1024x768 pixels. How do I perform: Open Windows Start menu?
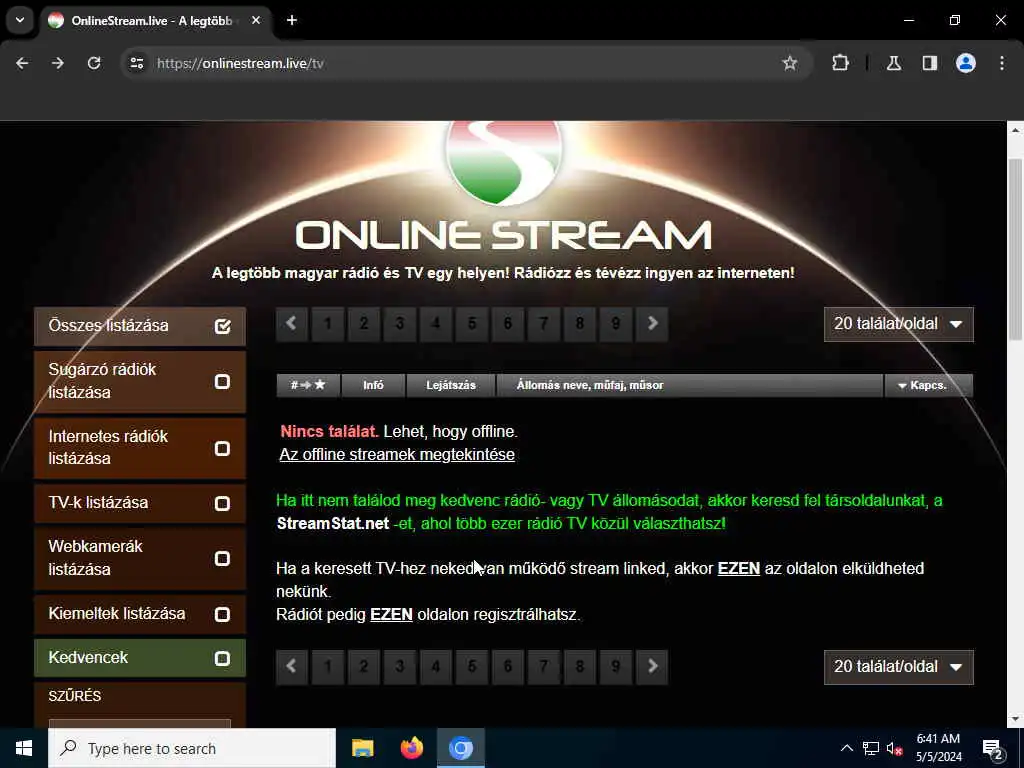[24, 748]
